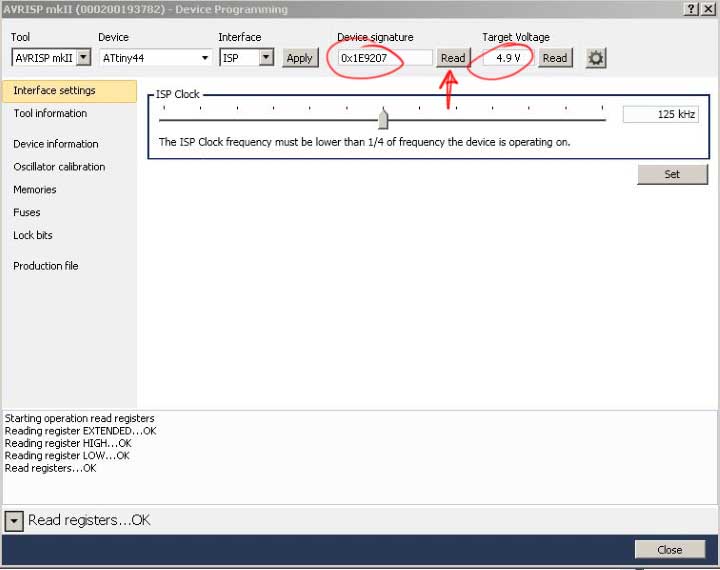Open the Tool information page
The width and height of the screenshot is (720, 570).
point(50,113)
